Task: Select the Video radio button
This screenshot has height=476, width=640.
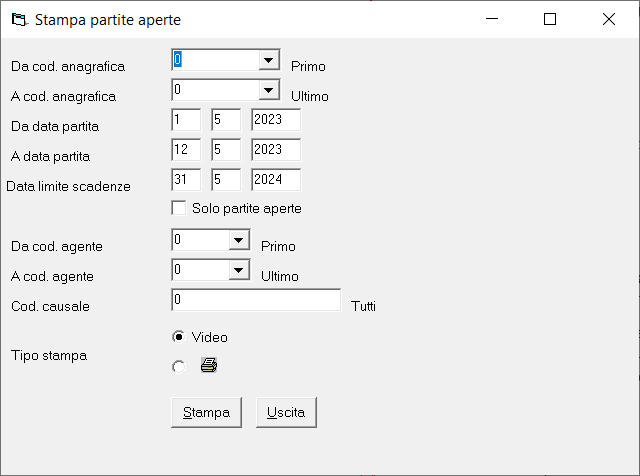Action: coord(178,337)
